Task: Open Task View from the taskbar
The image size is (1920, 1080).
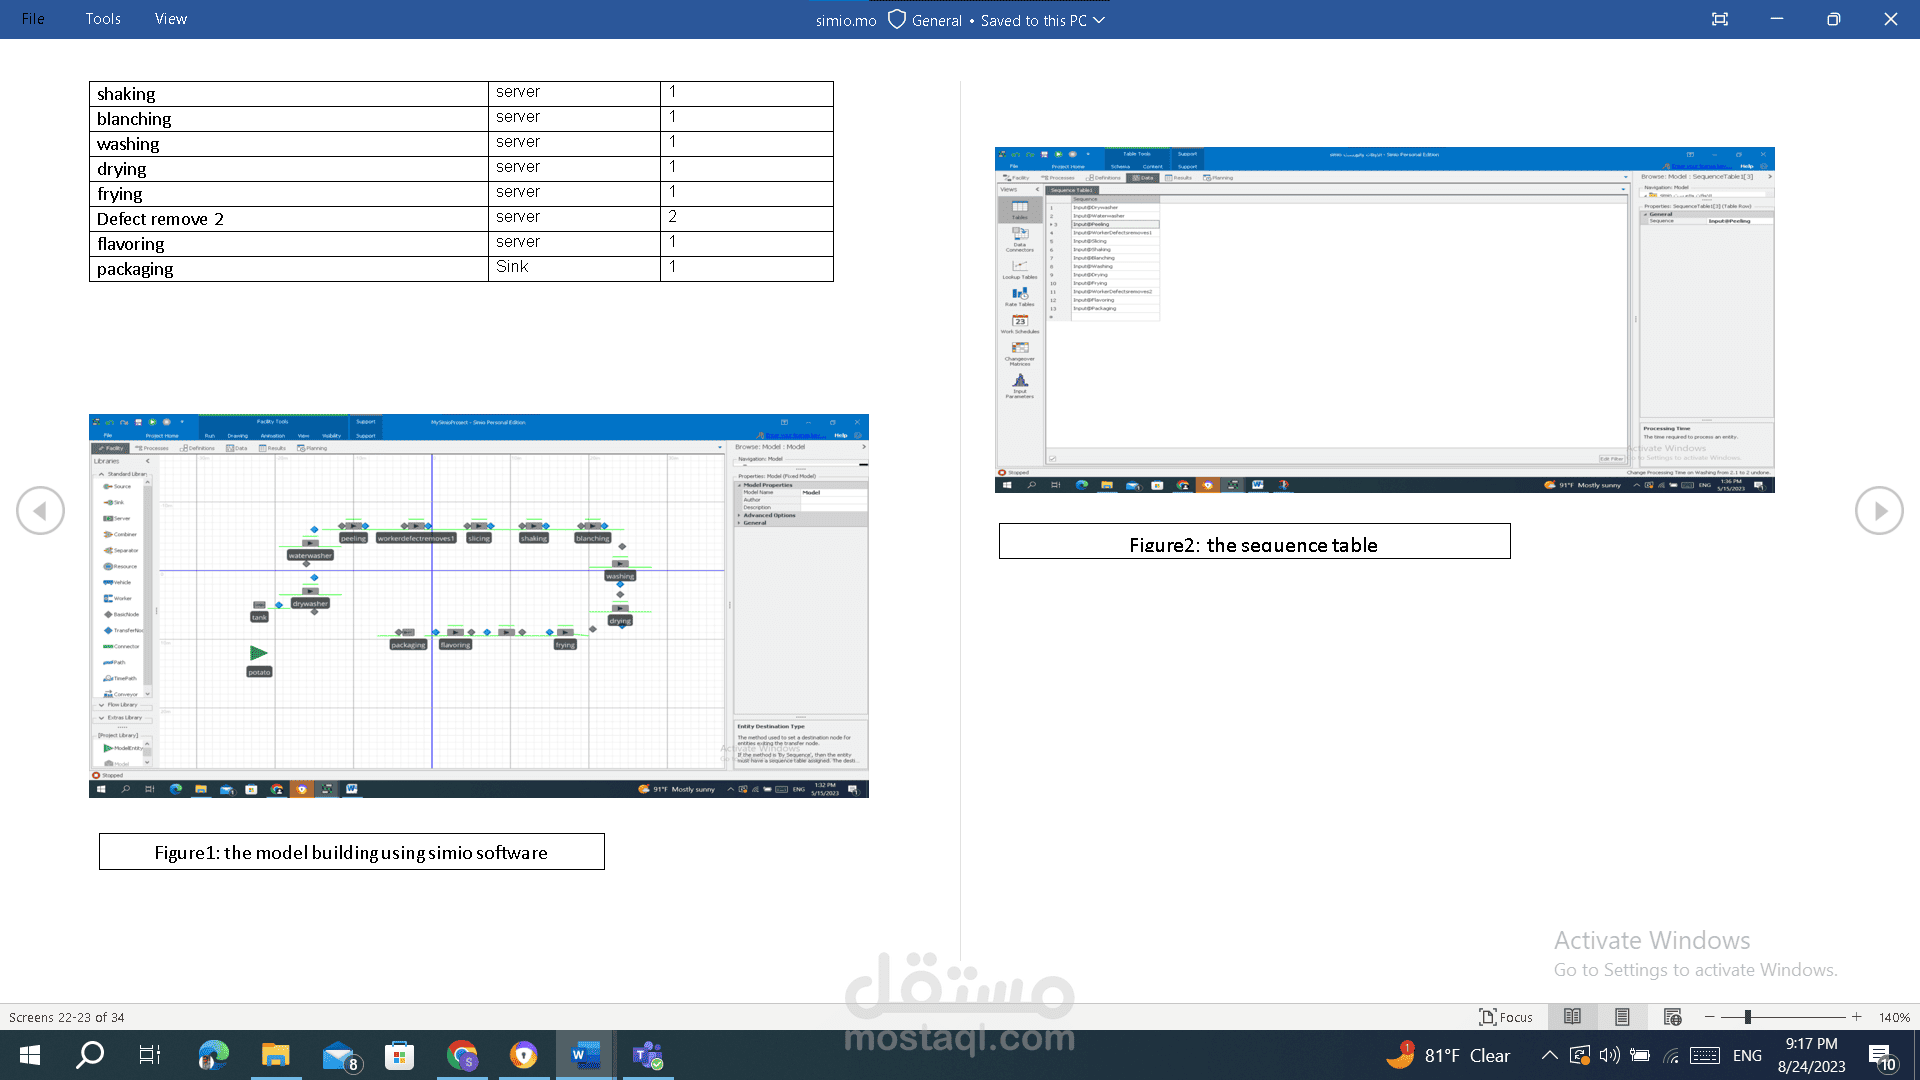Action: pyautogui.click(x=150, y=1055)
